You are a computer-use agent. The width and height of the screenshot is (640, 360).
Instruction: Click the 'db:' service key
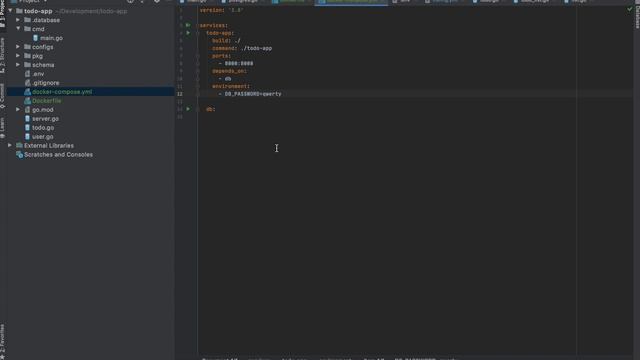click(x=210, y=109)
